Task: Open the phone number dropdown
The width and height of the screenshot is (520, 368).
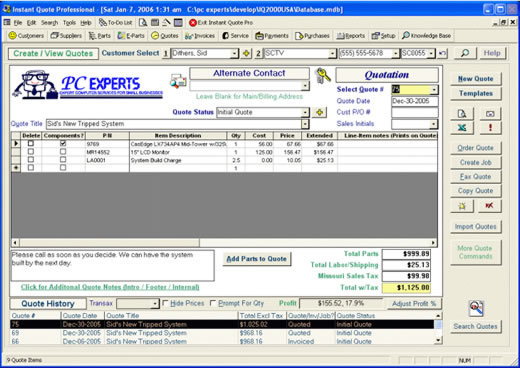Action: point(396,53)
